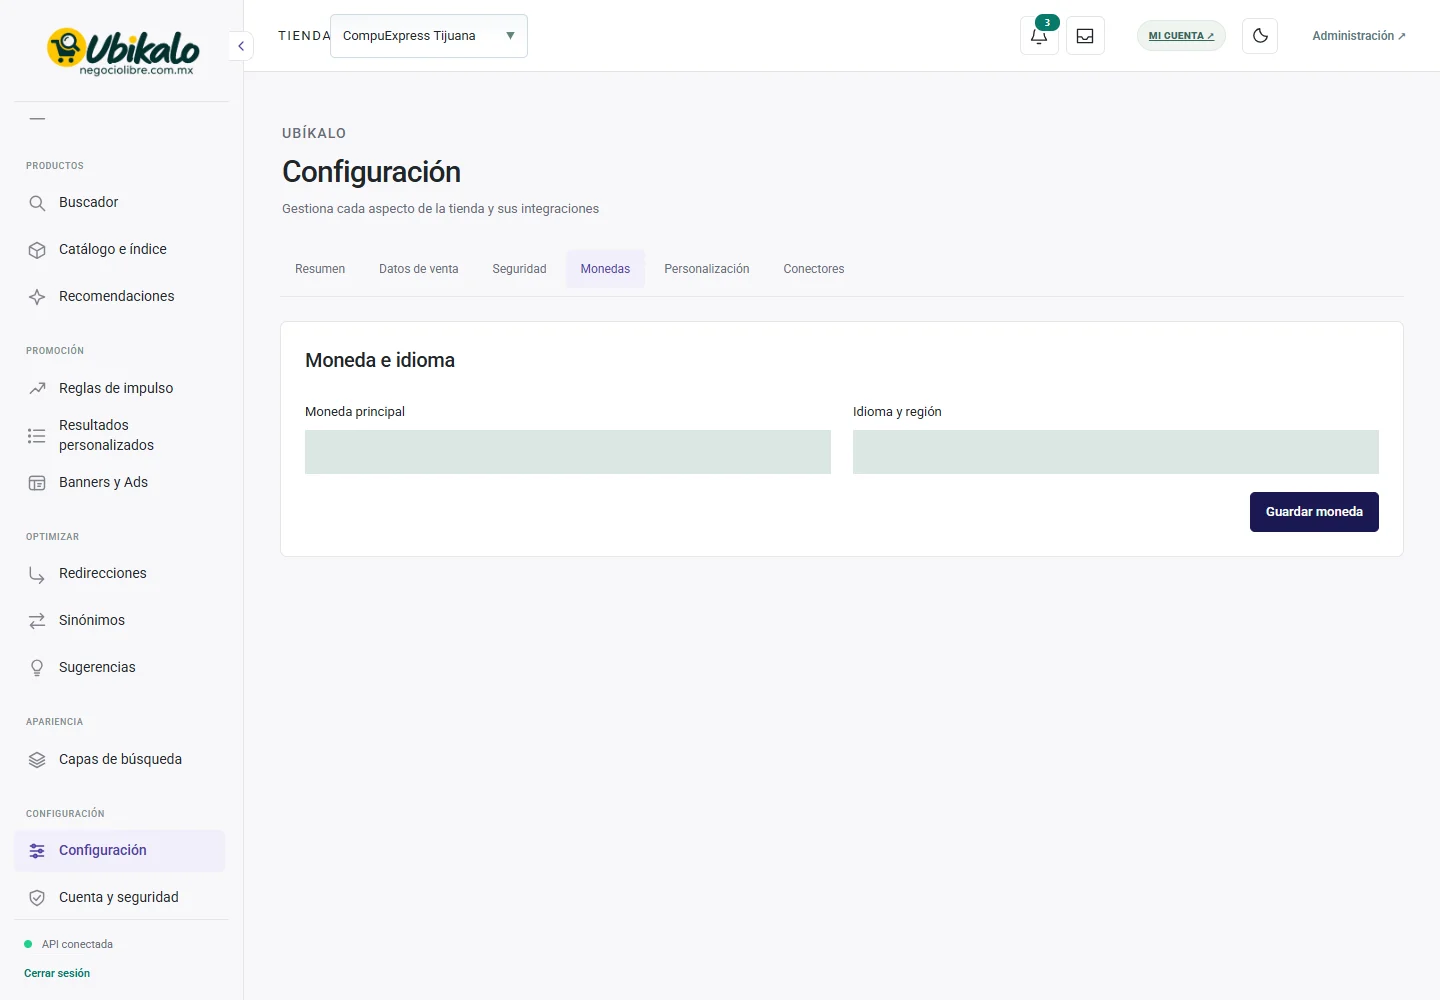Open Cuenta y seguridad in the sidebar
1440x1000 pixels.
(x=119, y=898)
